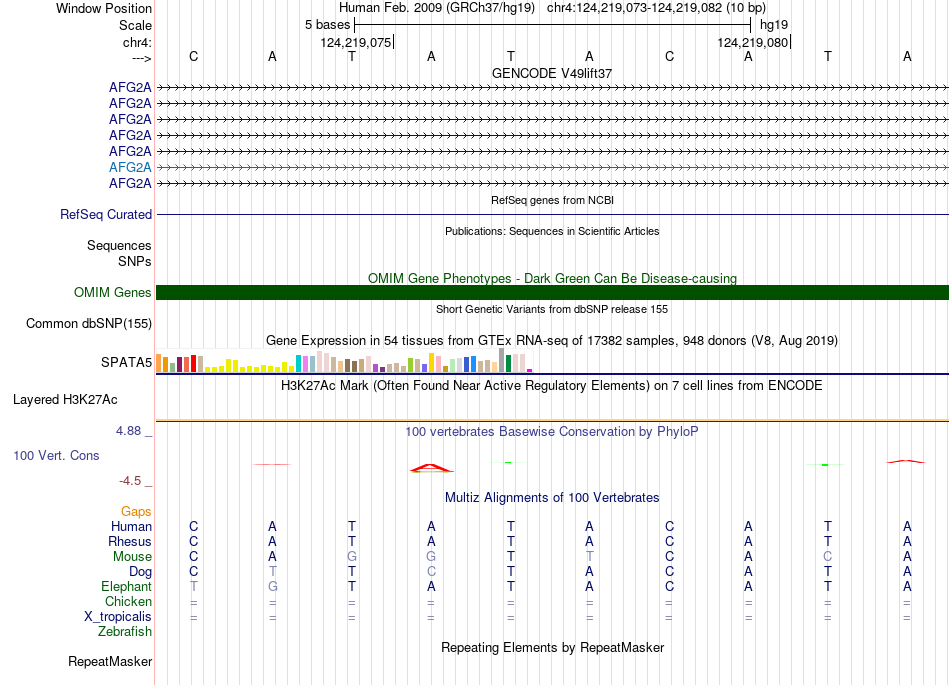The height and width of the screenshot is (685, 950).
Task: Click the tallest gray bar in the GTEx chart
Action: point(502,360)
